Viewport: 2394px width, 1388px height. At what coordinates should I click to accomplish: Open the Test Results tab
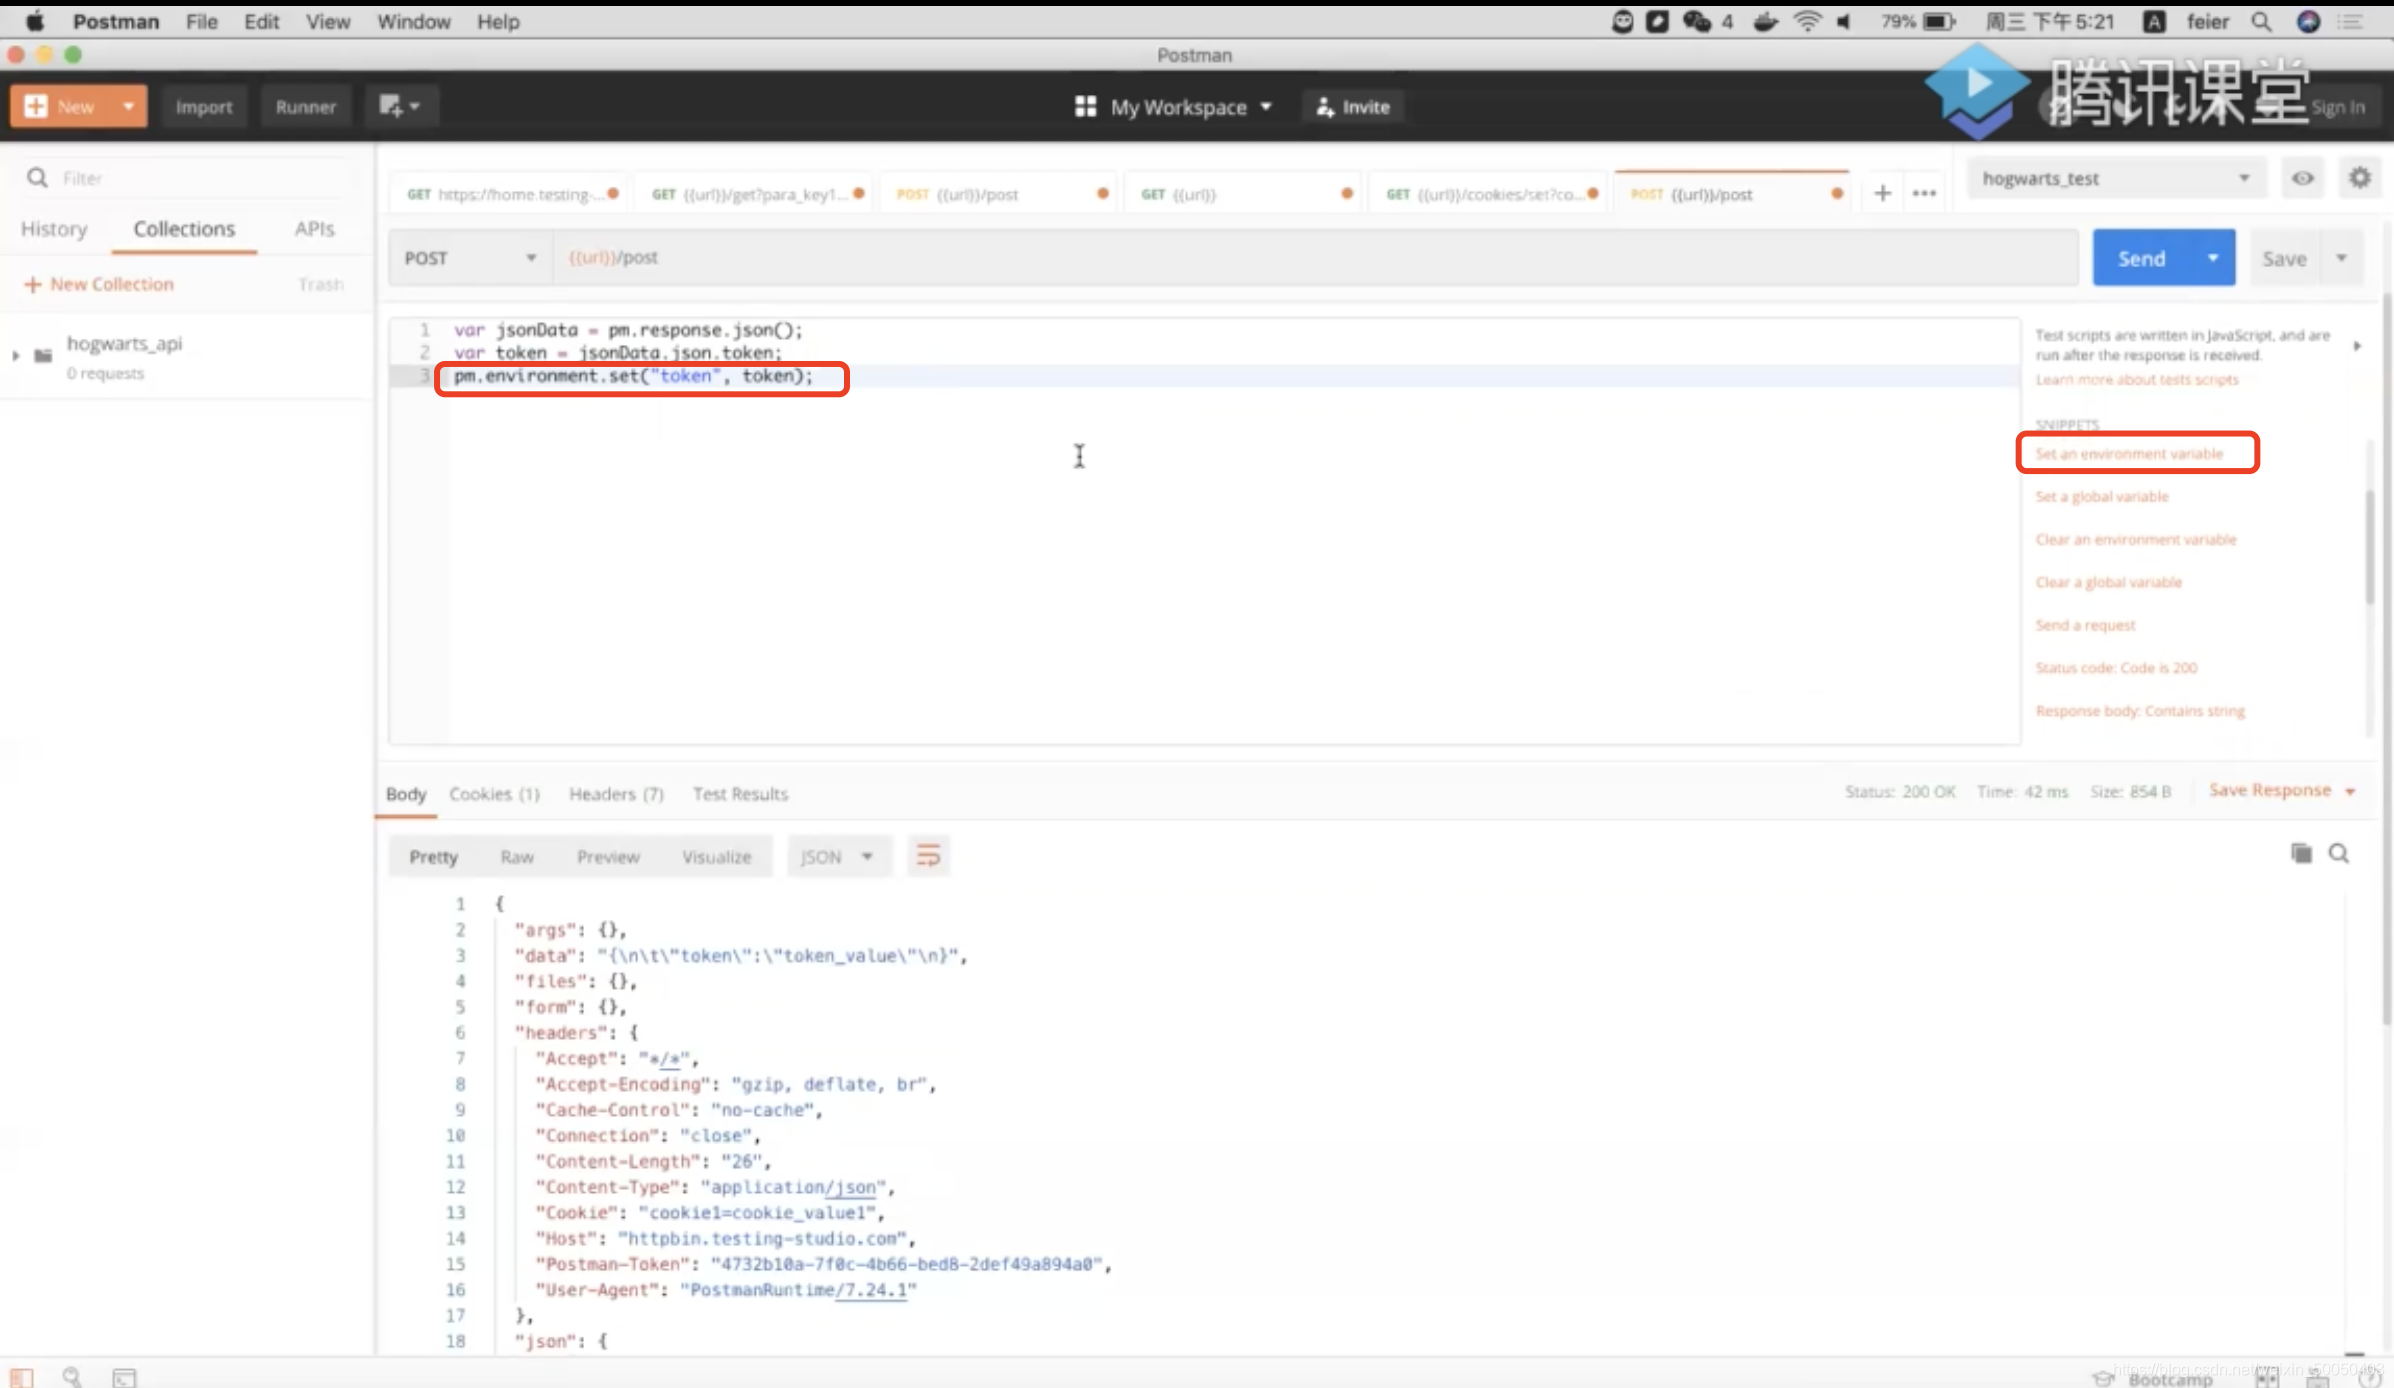pyautogui.click(x=740, y=794)
